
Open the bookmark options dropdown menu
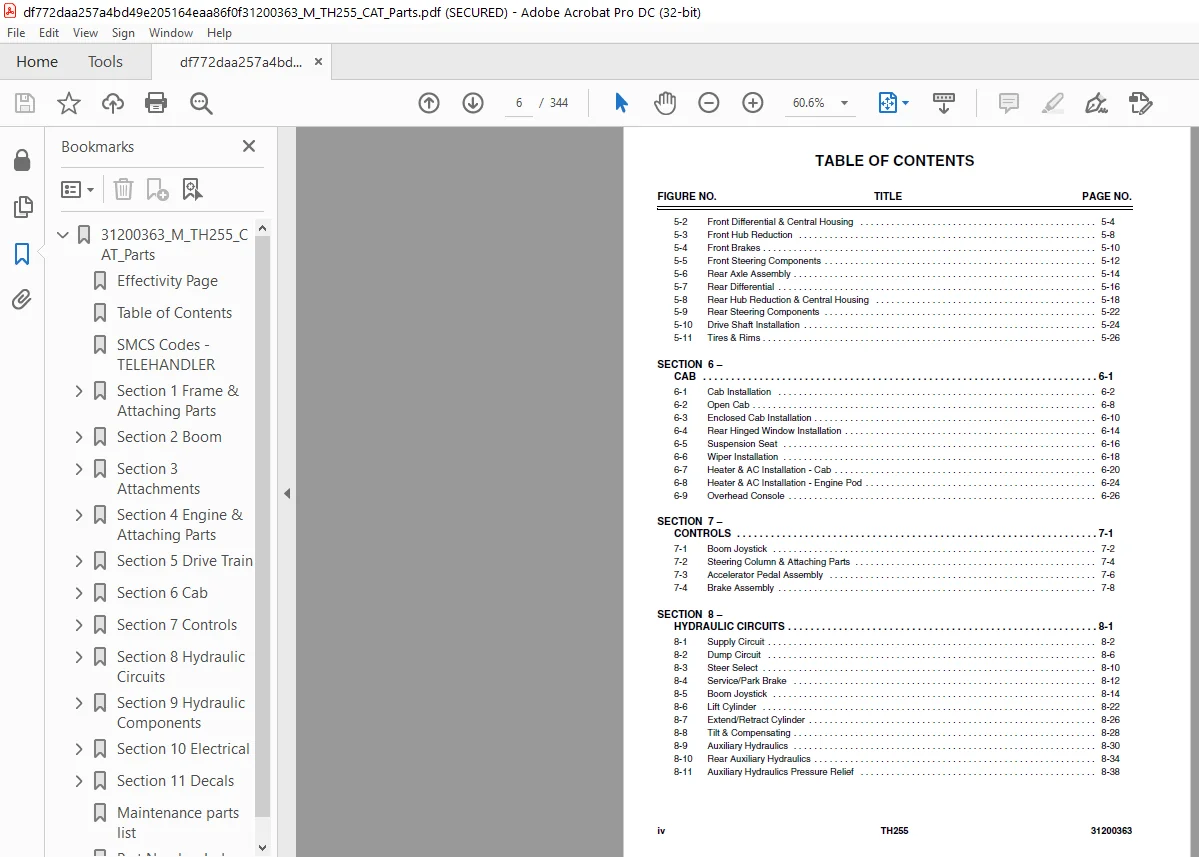(77, 189)
